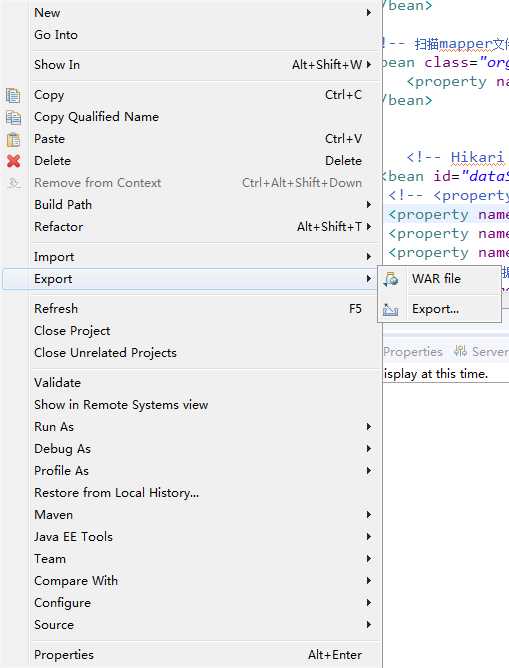Click the highlighted property line in editor
This screenshot has width=509, height=668.
(x=446, y=214)
